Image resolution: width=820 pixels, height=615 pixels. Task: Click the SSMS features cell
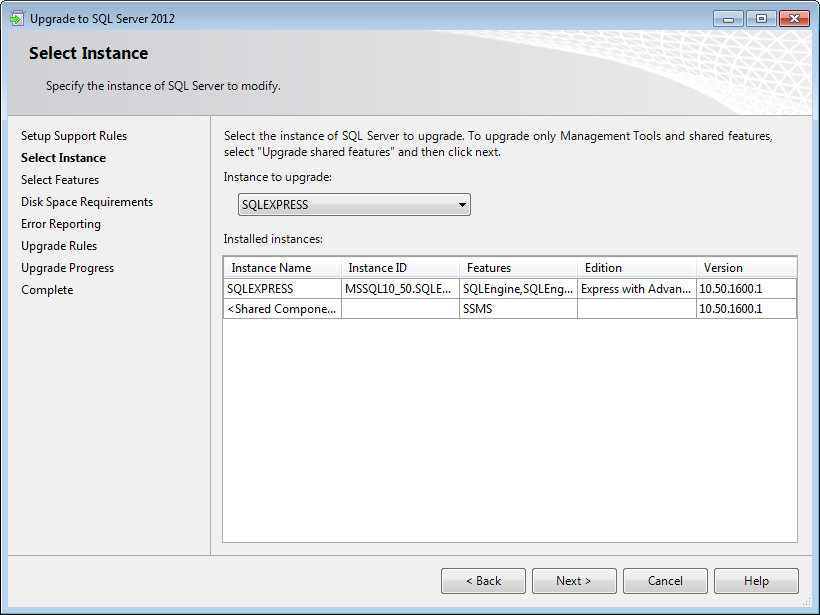[x=518, y=309]
